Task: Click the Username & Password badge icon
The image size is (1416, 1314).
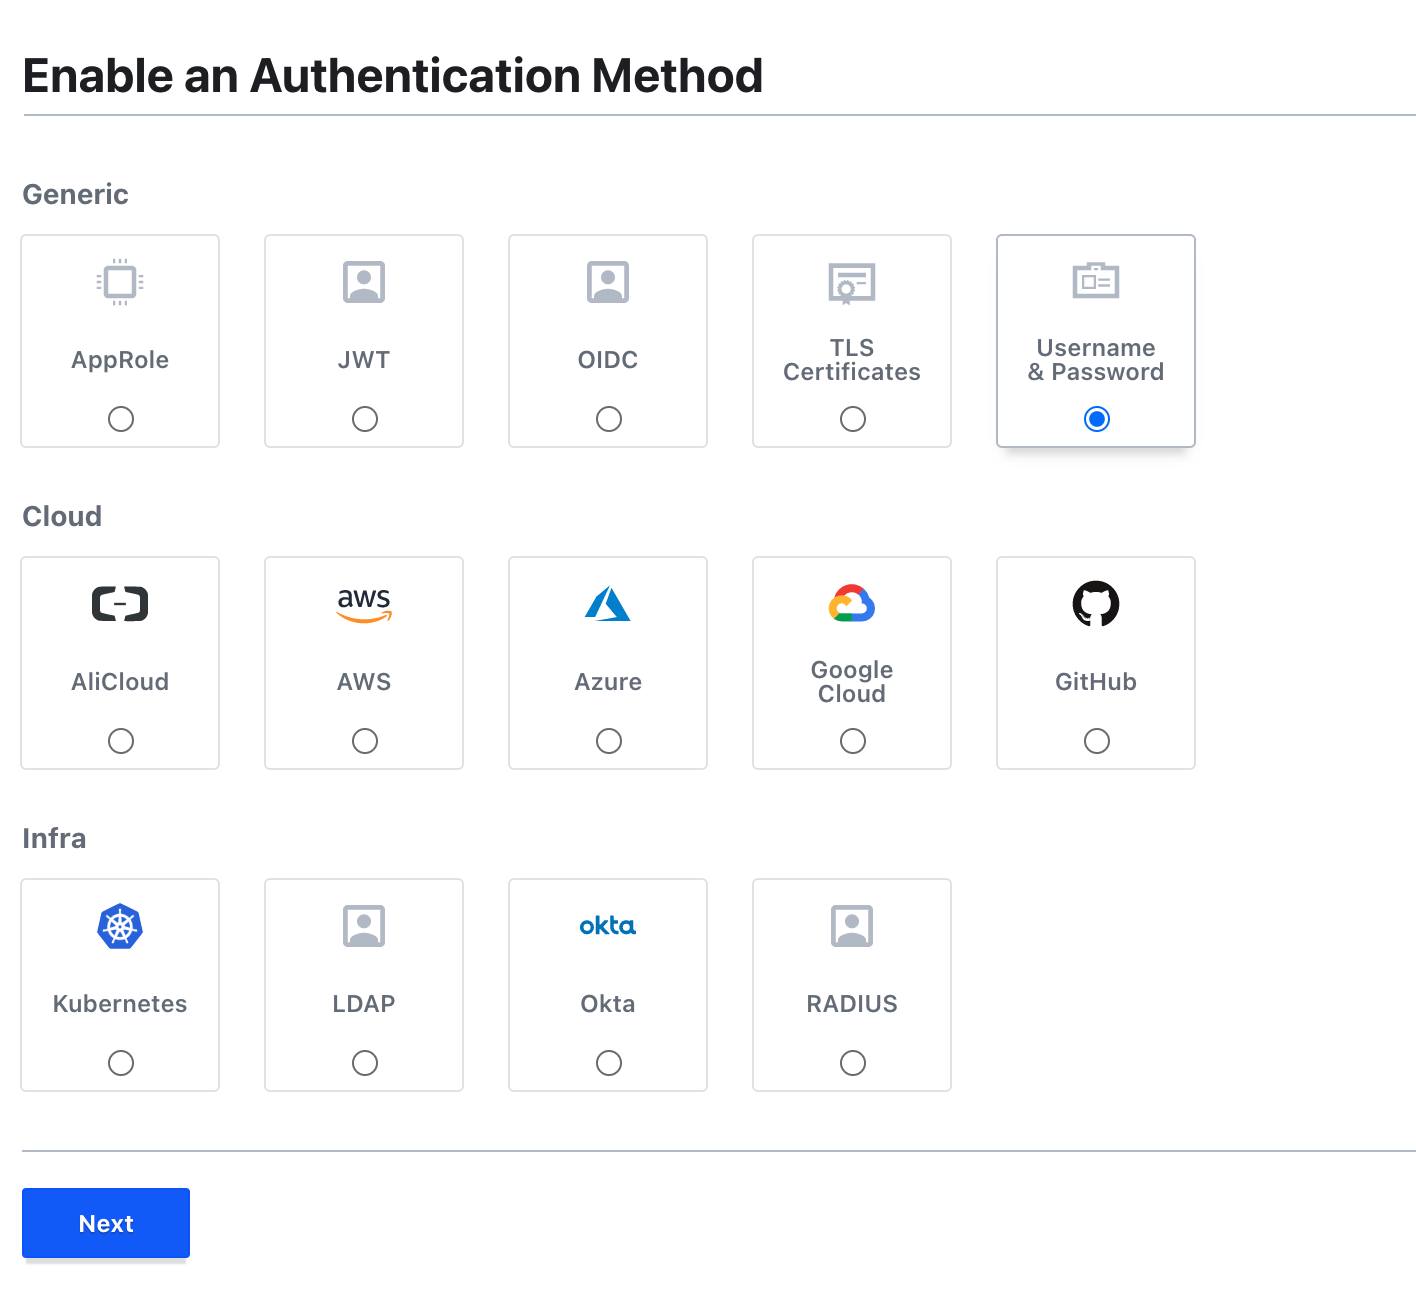Action: (1096, 282)
